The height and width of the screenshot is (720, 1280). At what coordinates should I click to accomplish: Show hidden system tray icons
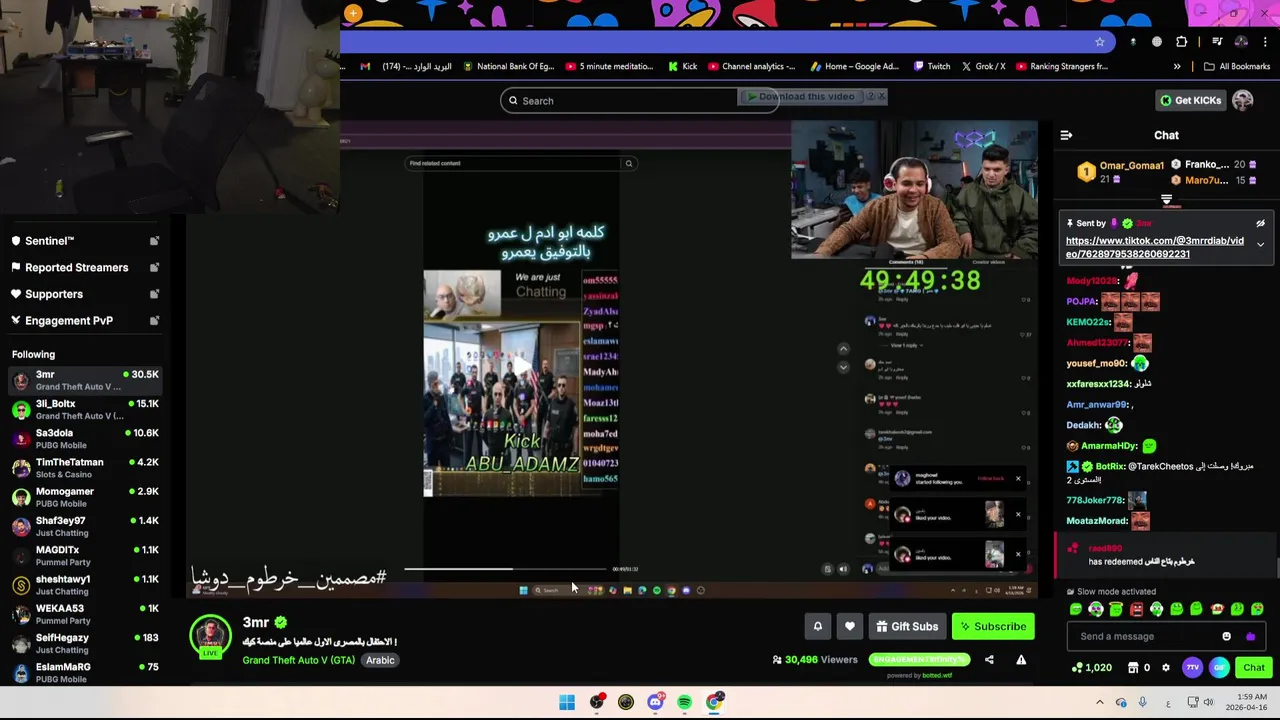(1099, 702)
